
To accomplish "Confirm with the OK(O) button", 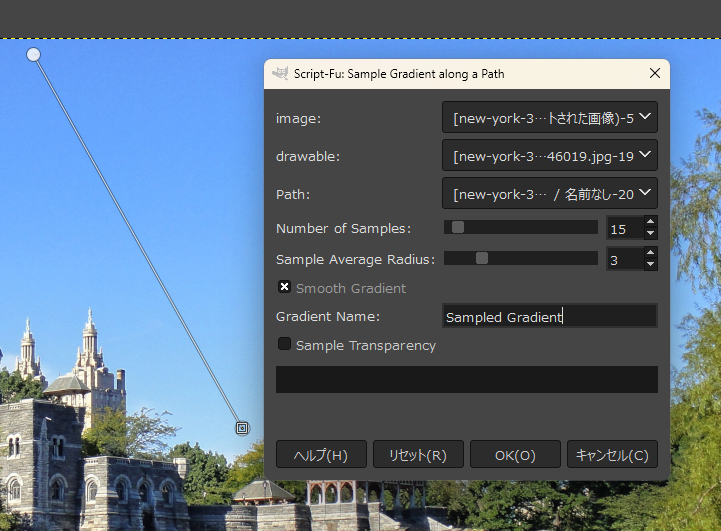I will [x=515, y=455].
